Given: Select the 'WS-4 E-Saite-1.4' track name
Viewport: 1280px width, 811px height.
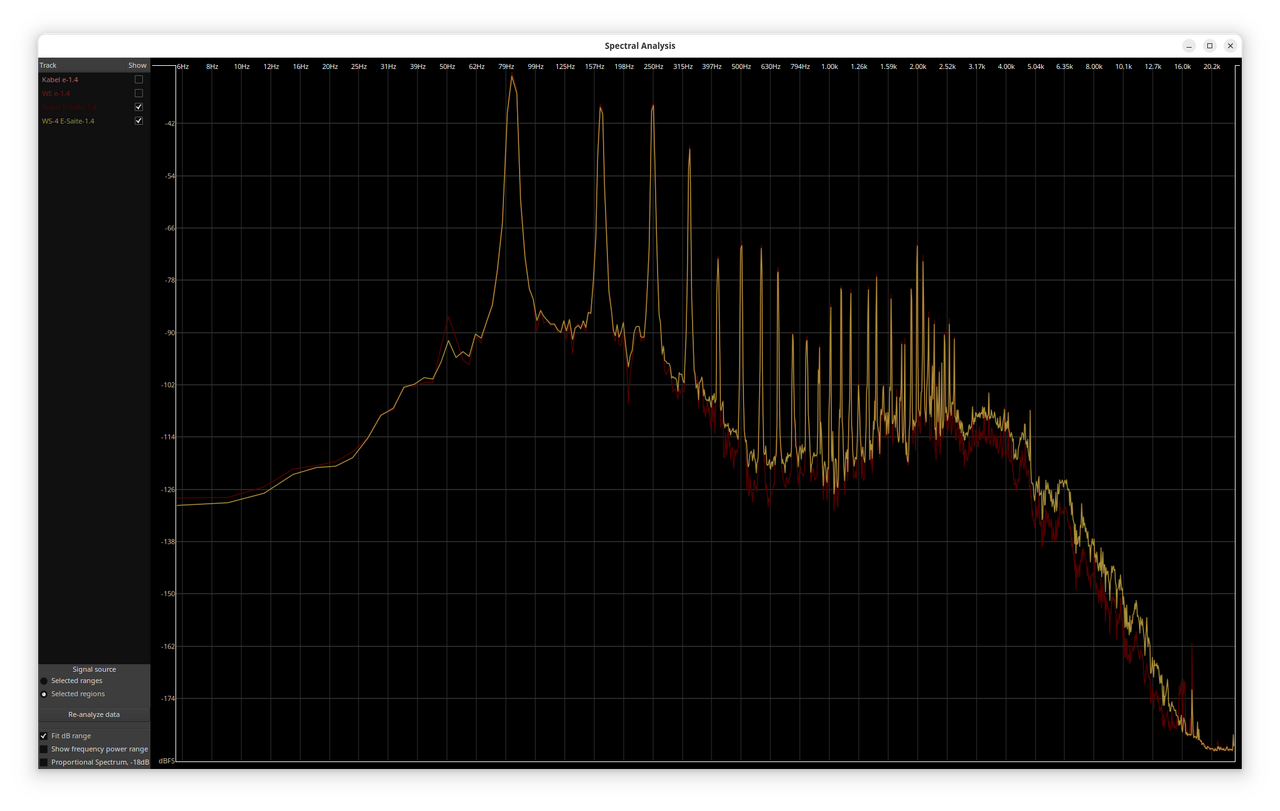Looking at the screenshot, I should (x=68, y=121).
